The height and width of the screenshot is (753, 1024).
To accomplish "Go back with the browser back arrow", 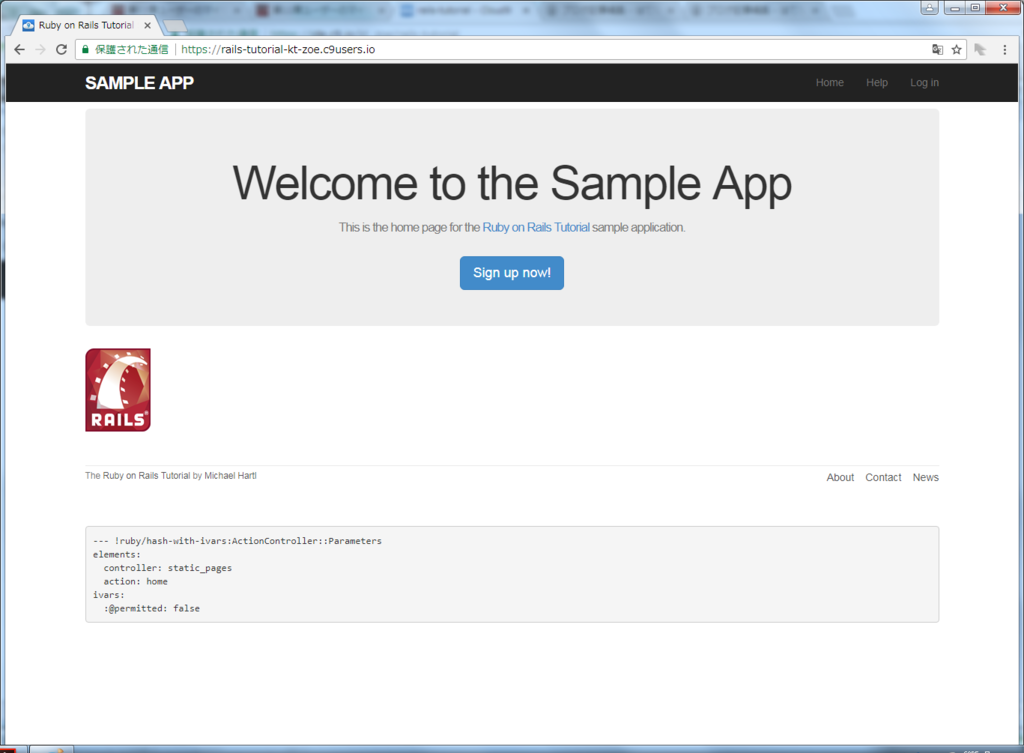I will point(20,50).
